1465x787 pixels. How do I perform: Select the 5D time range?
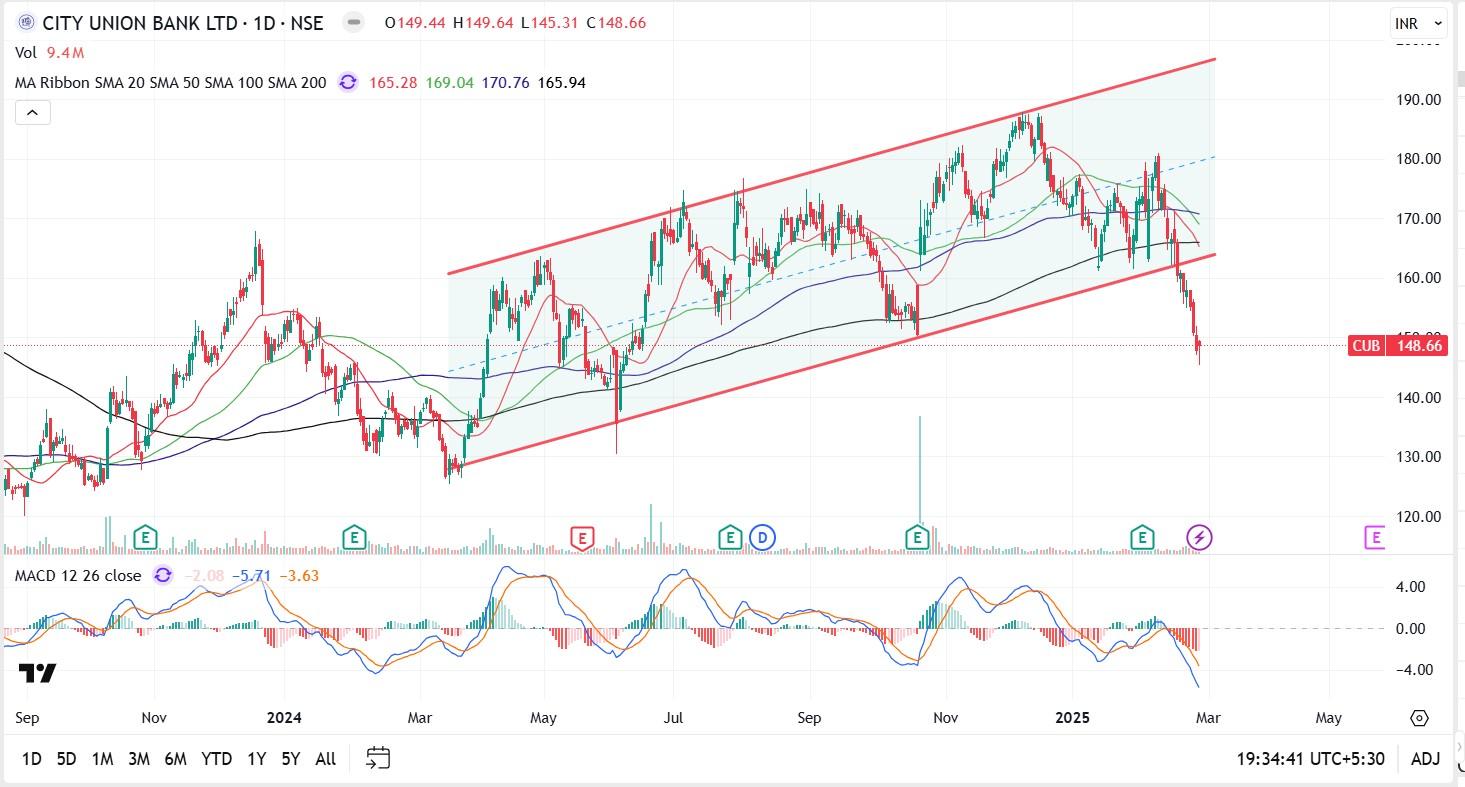pos(66,759)
